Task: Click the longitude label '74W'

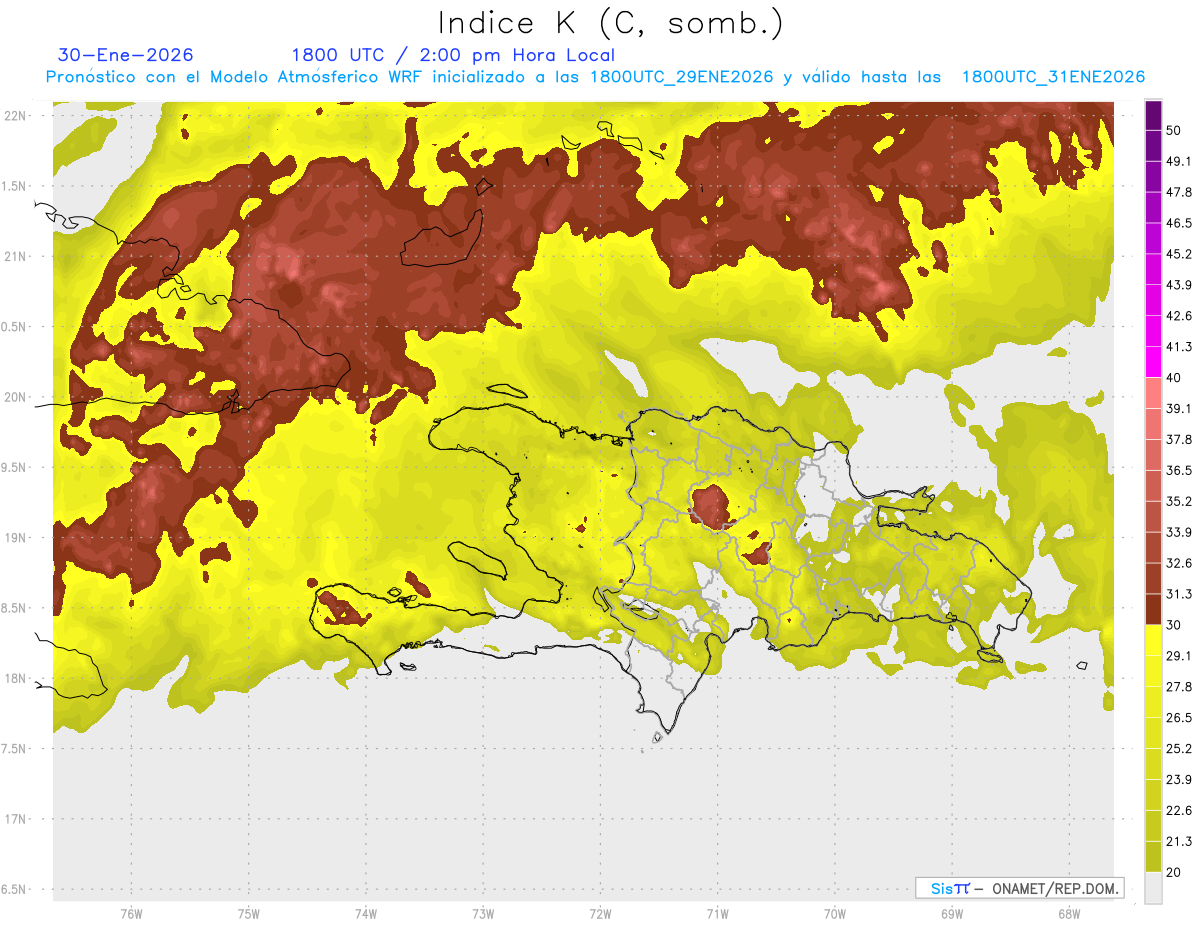Action: [365, 914]
